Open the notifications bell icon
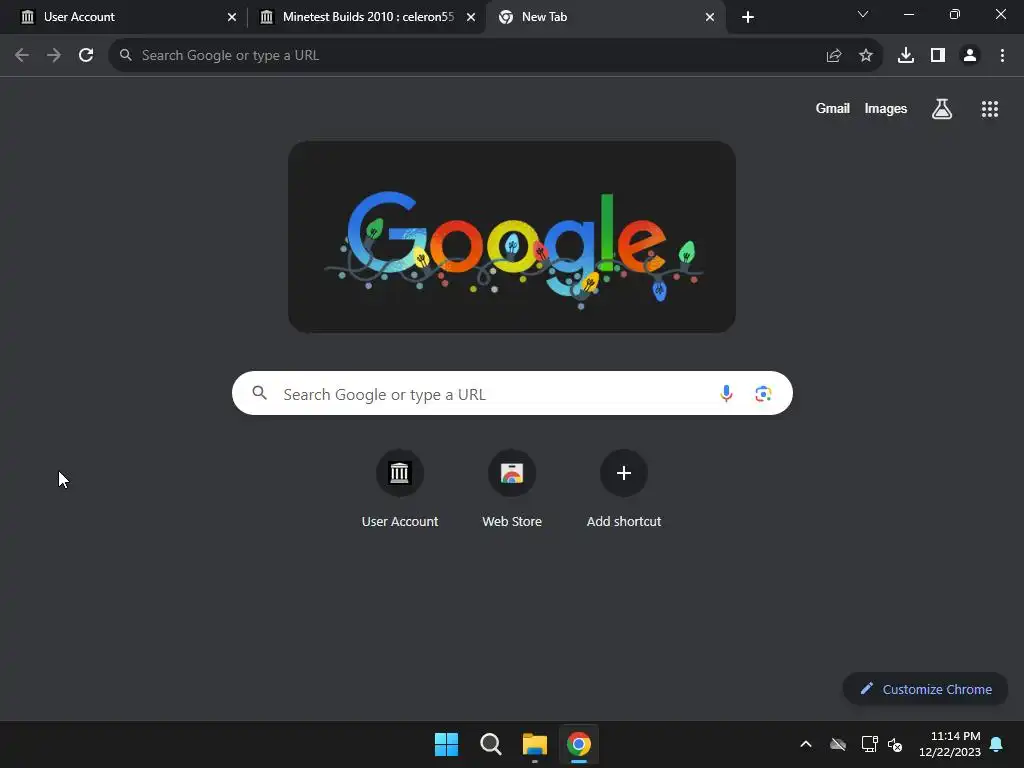 point(997,744)
